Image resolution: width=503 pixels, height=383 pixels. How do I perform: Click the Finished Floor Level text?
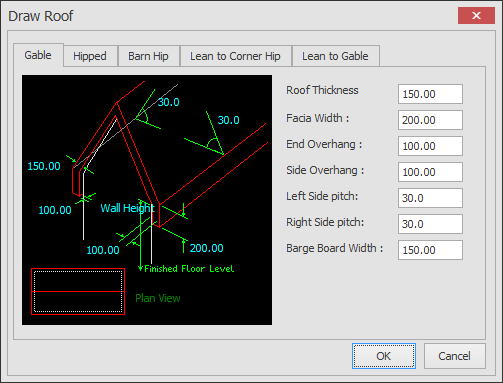pyautogui.click(x=189, y=269)
